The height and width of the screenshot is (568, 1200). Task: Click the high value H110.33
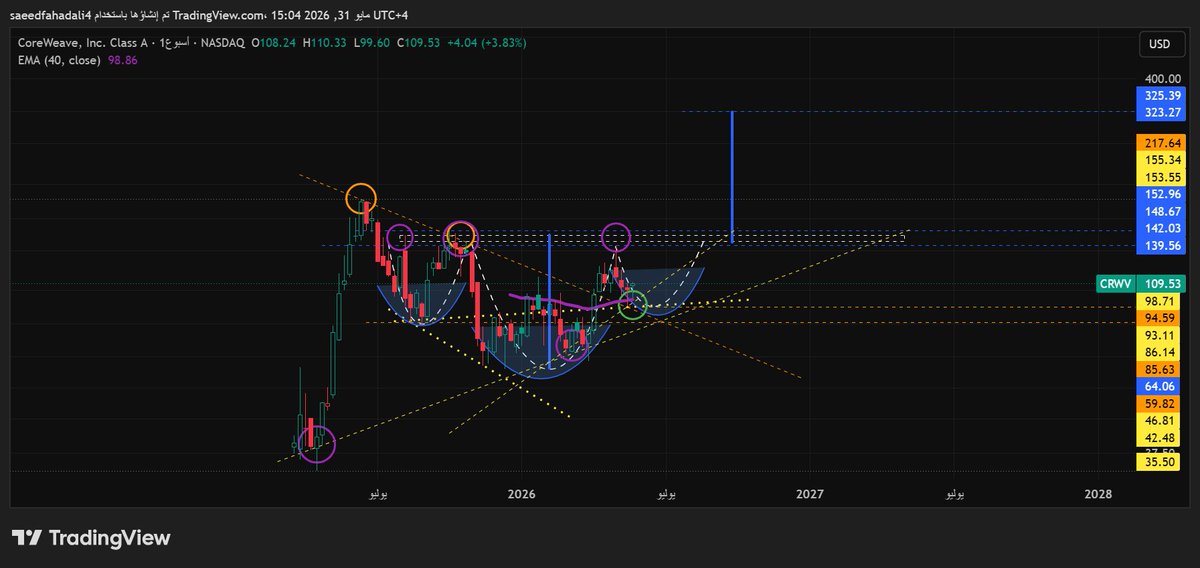pyautogui.click(x=324, y=43)
